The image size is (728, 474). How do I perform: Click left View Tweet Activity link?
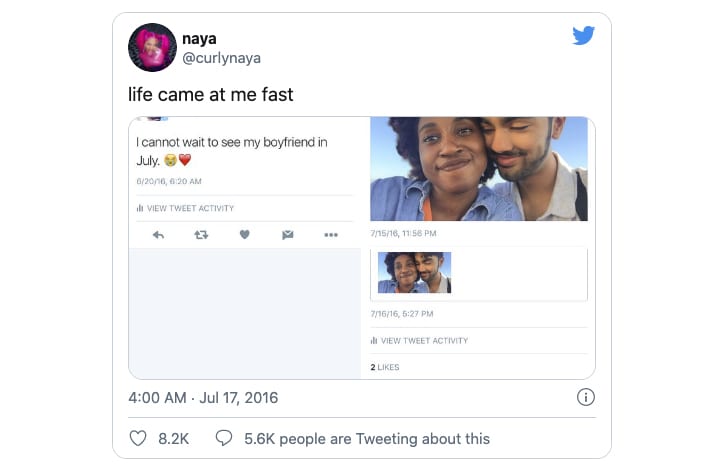click(x=185, y=208)
